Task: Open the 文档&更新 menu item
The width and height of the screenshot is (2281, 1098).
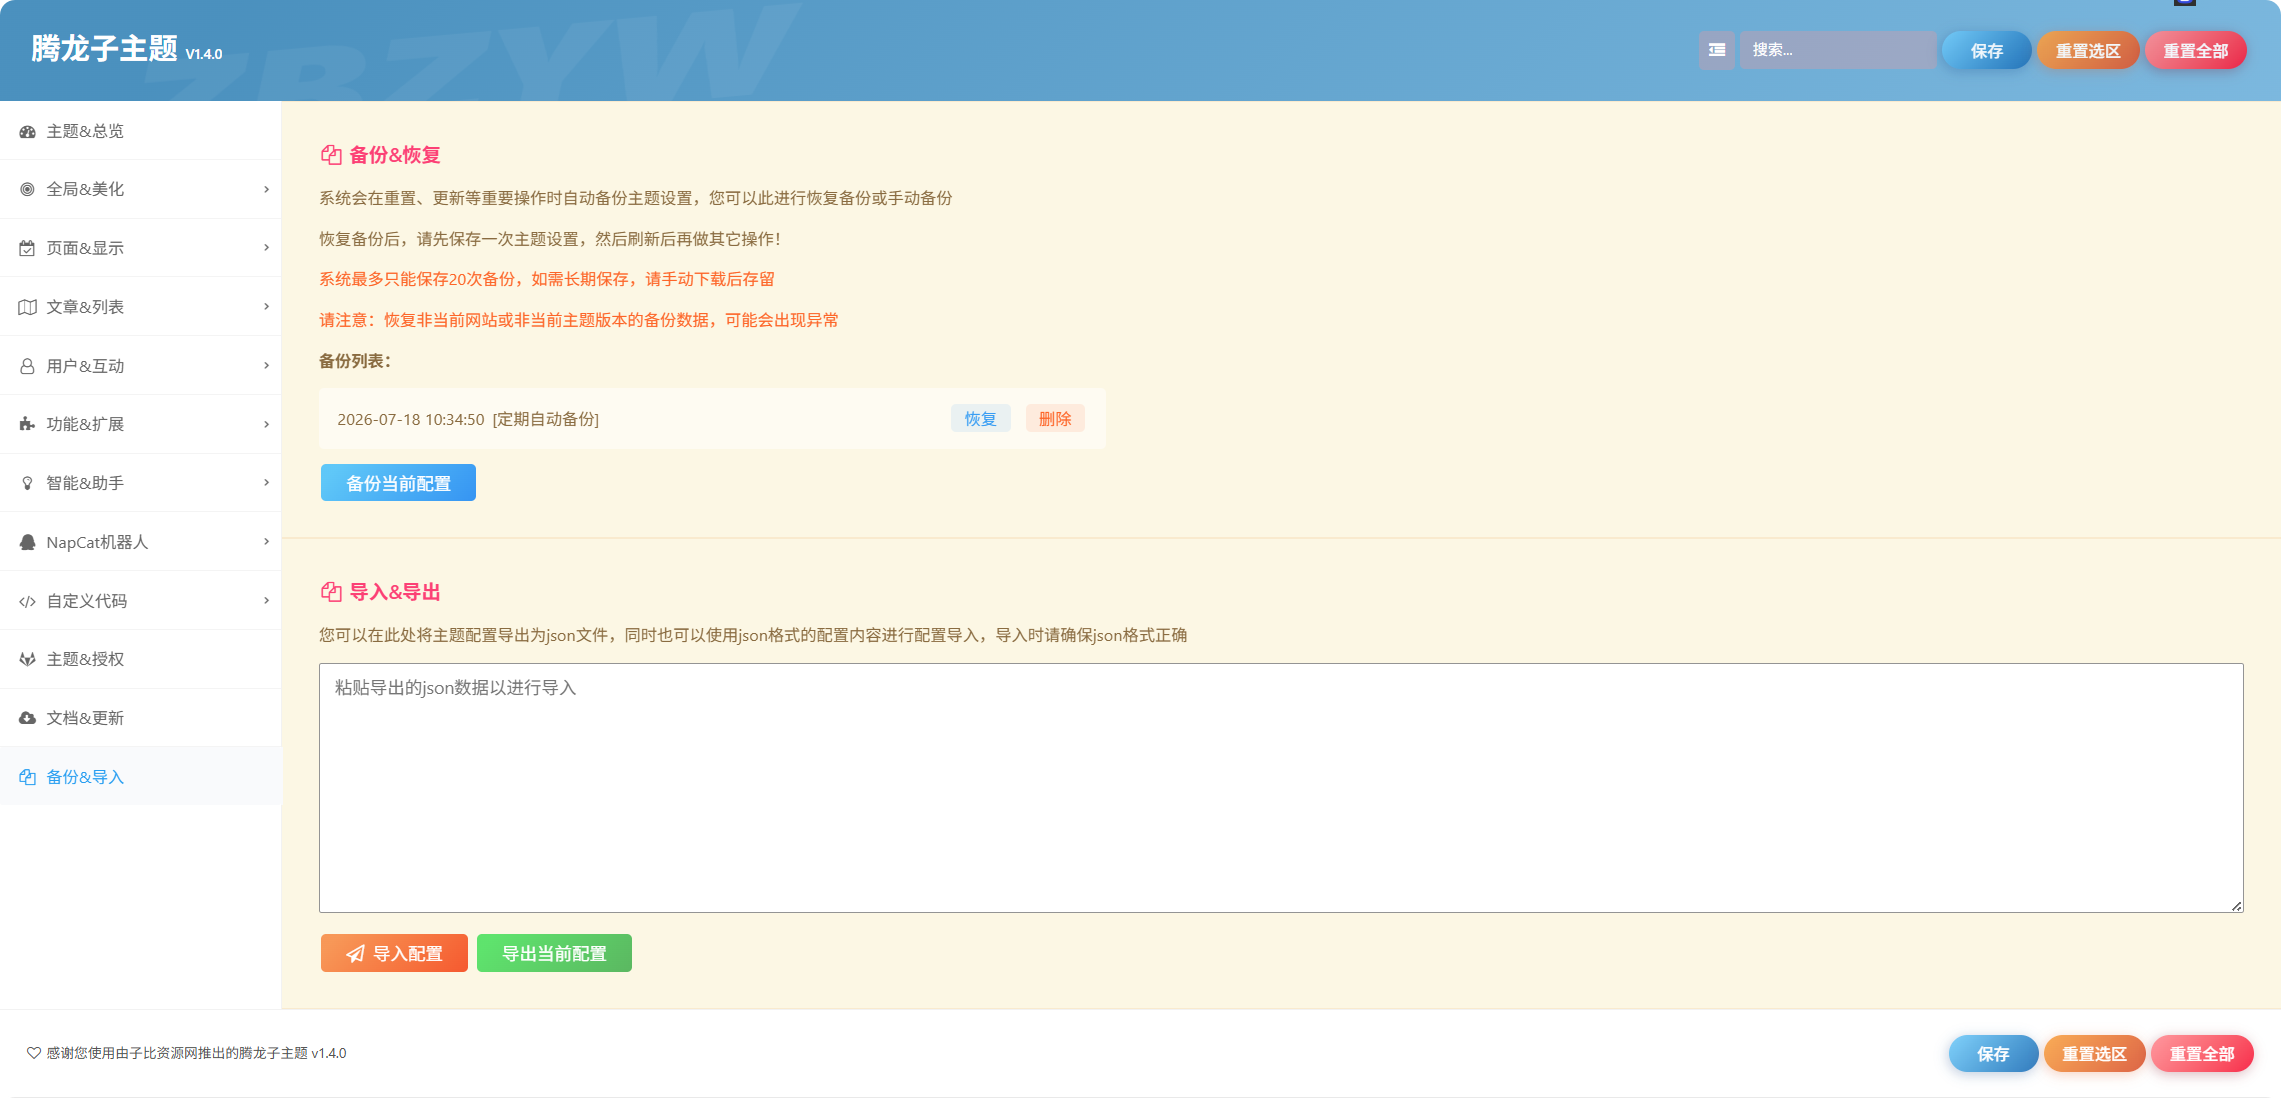Action: click(x=140, y=718)
